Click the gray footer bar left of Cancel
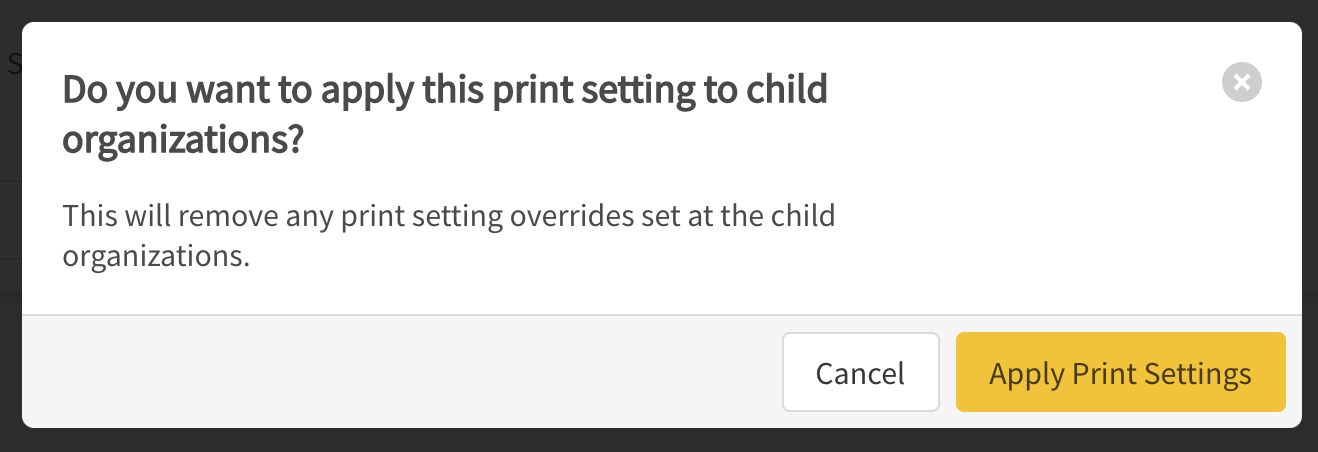Screen dimensions: 1318x452 click(x=400, y=373)
